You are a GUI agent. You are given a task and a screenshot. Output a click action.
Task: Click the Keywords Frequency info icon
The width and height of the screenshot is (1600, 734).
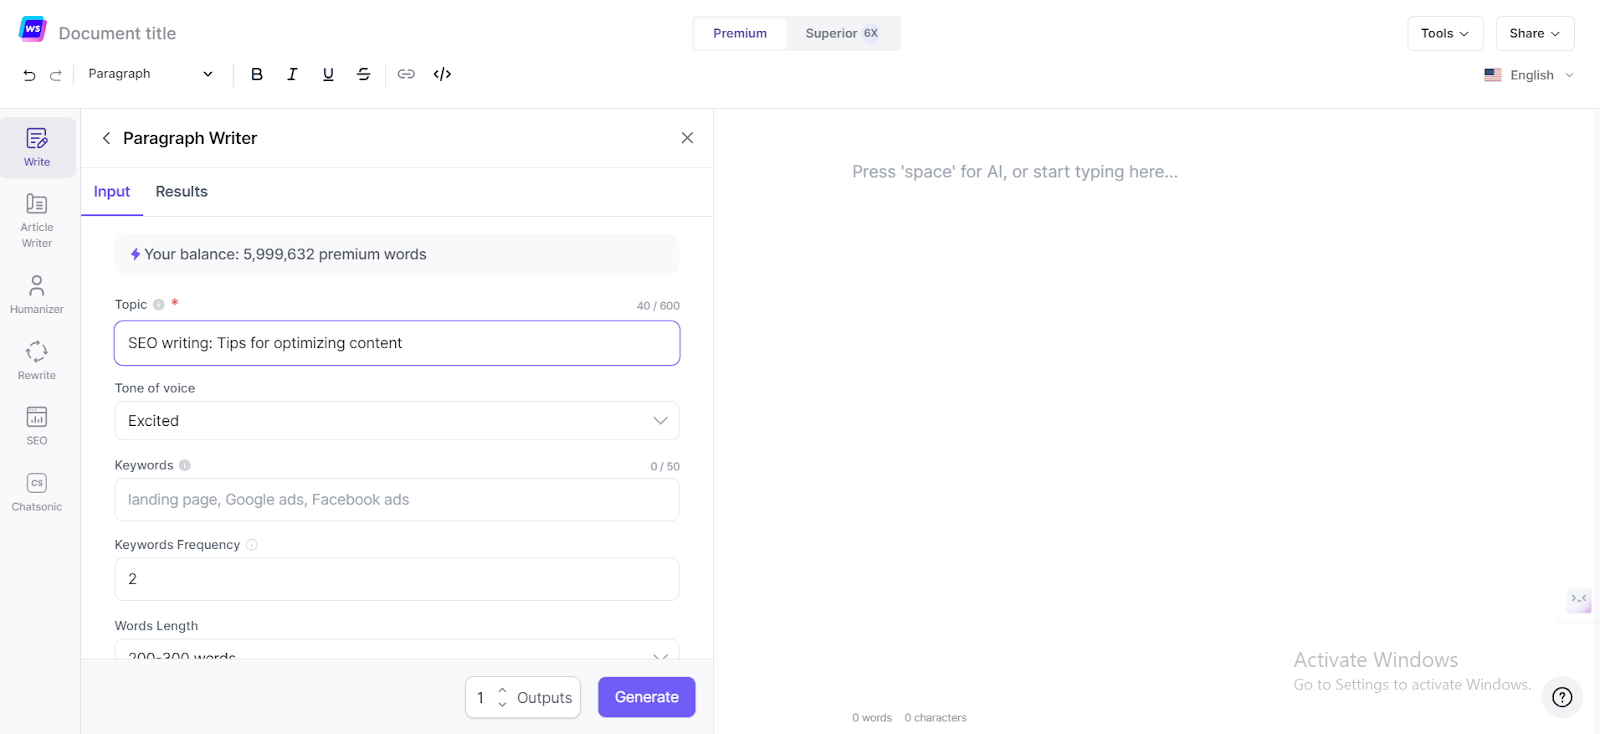252,545
